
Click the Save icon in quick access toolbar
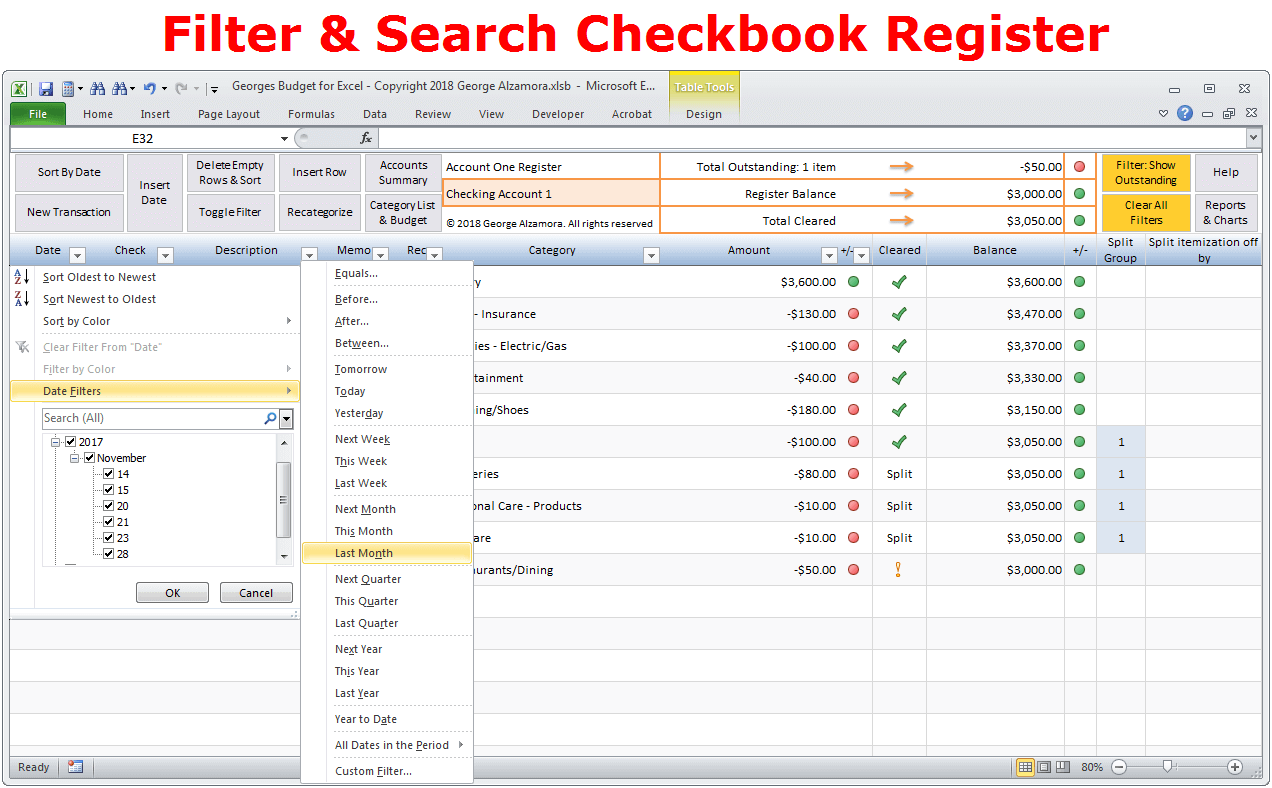tap(46, 88)
